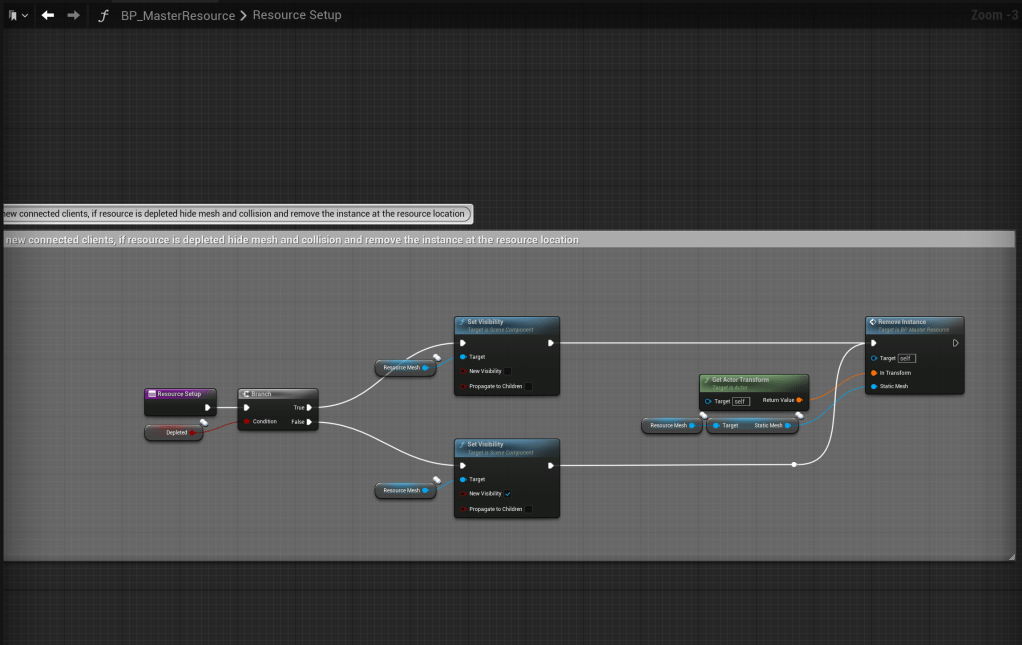Screen dimensions: 1022x645
Task: Click the reroute dot on the execution wire
Action: point(794,464)
